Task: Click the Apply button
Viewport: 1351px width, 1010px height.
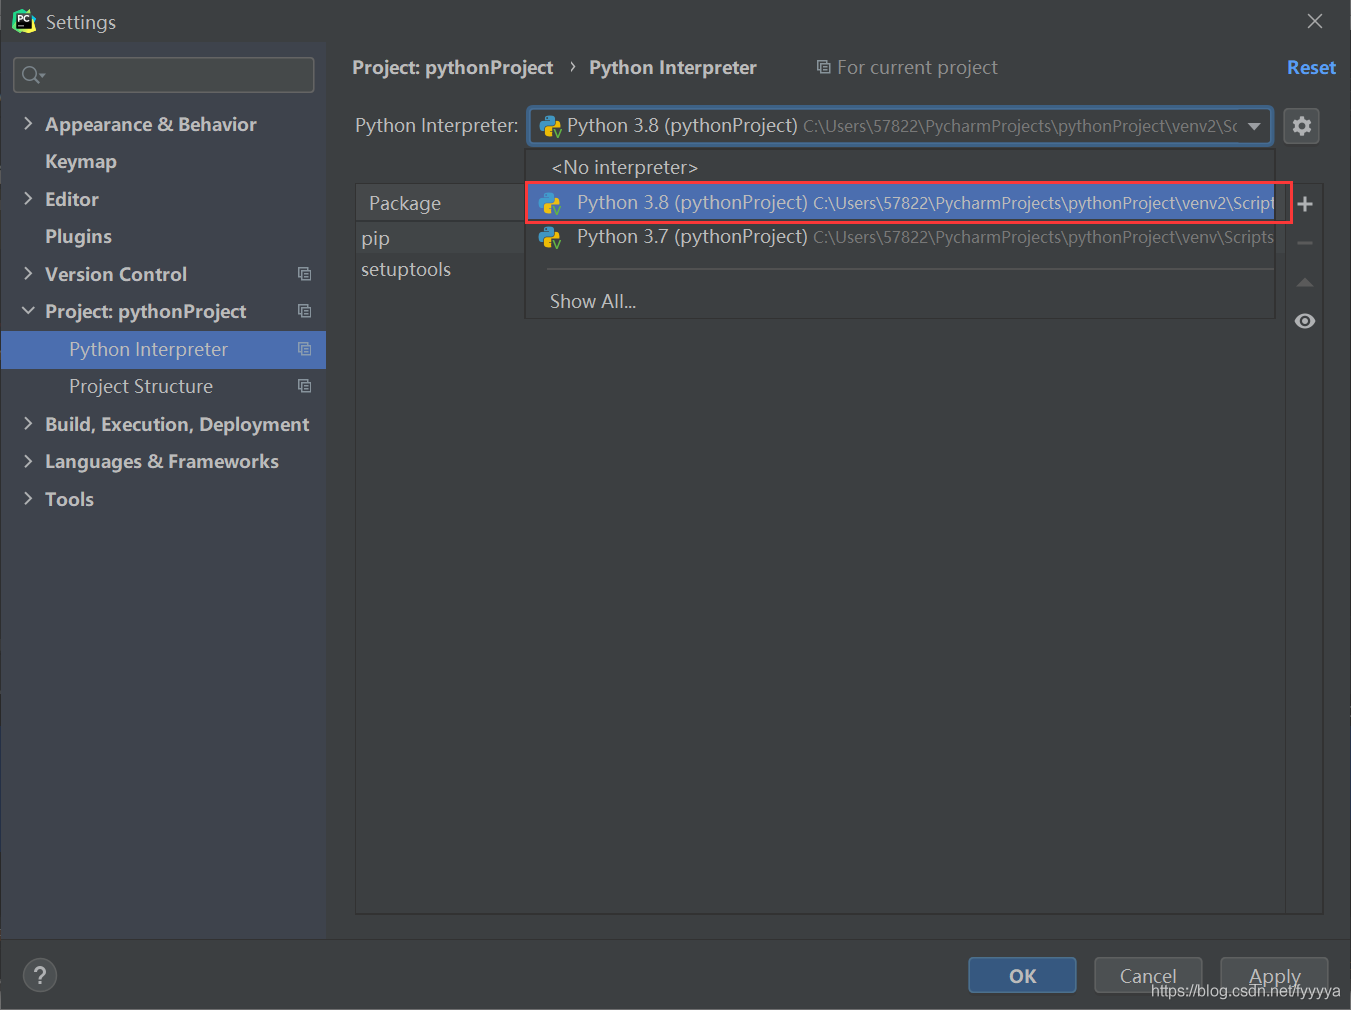Action: 1274,975
